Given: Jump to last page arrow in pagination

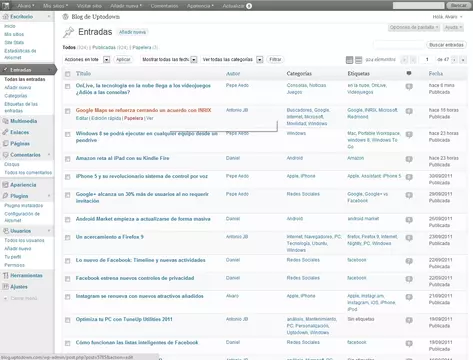Looking at the screenshot, I should 463,60.
